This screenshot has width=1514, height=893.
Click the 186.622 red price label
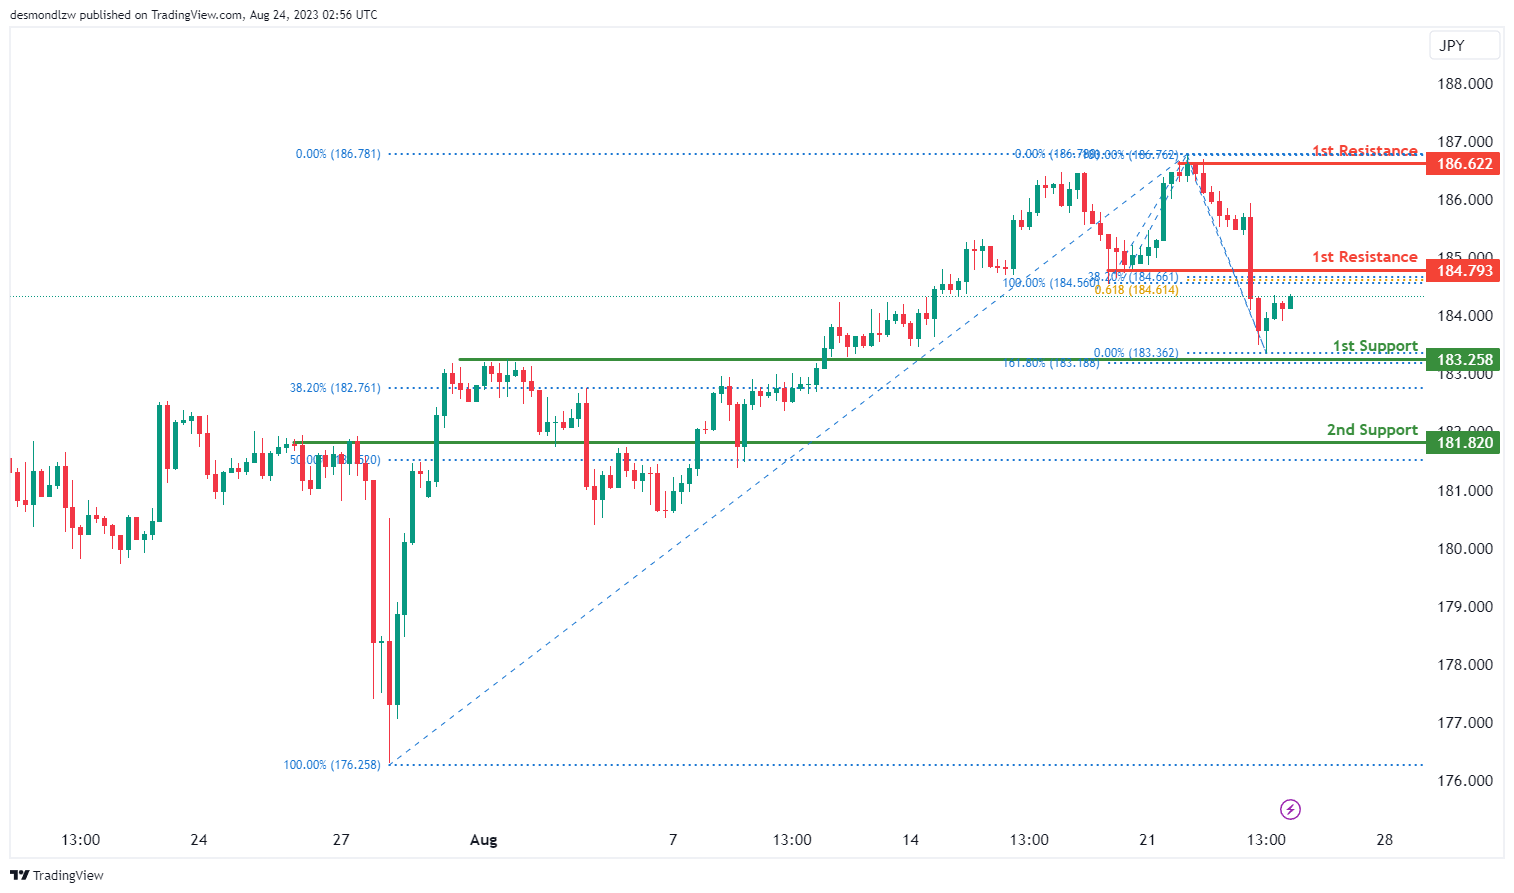[1465, 164]
